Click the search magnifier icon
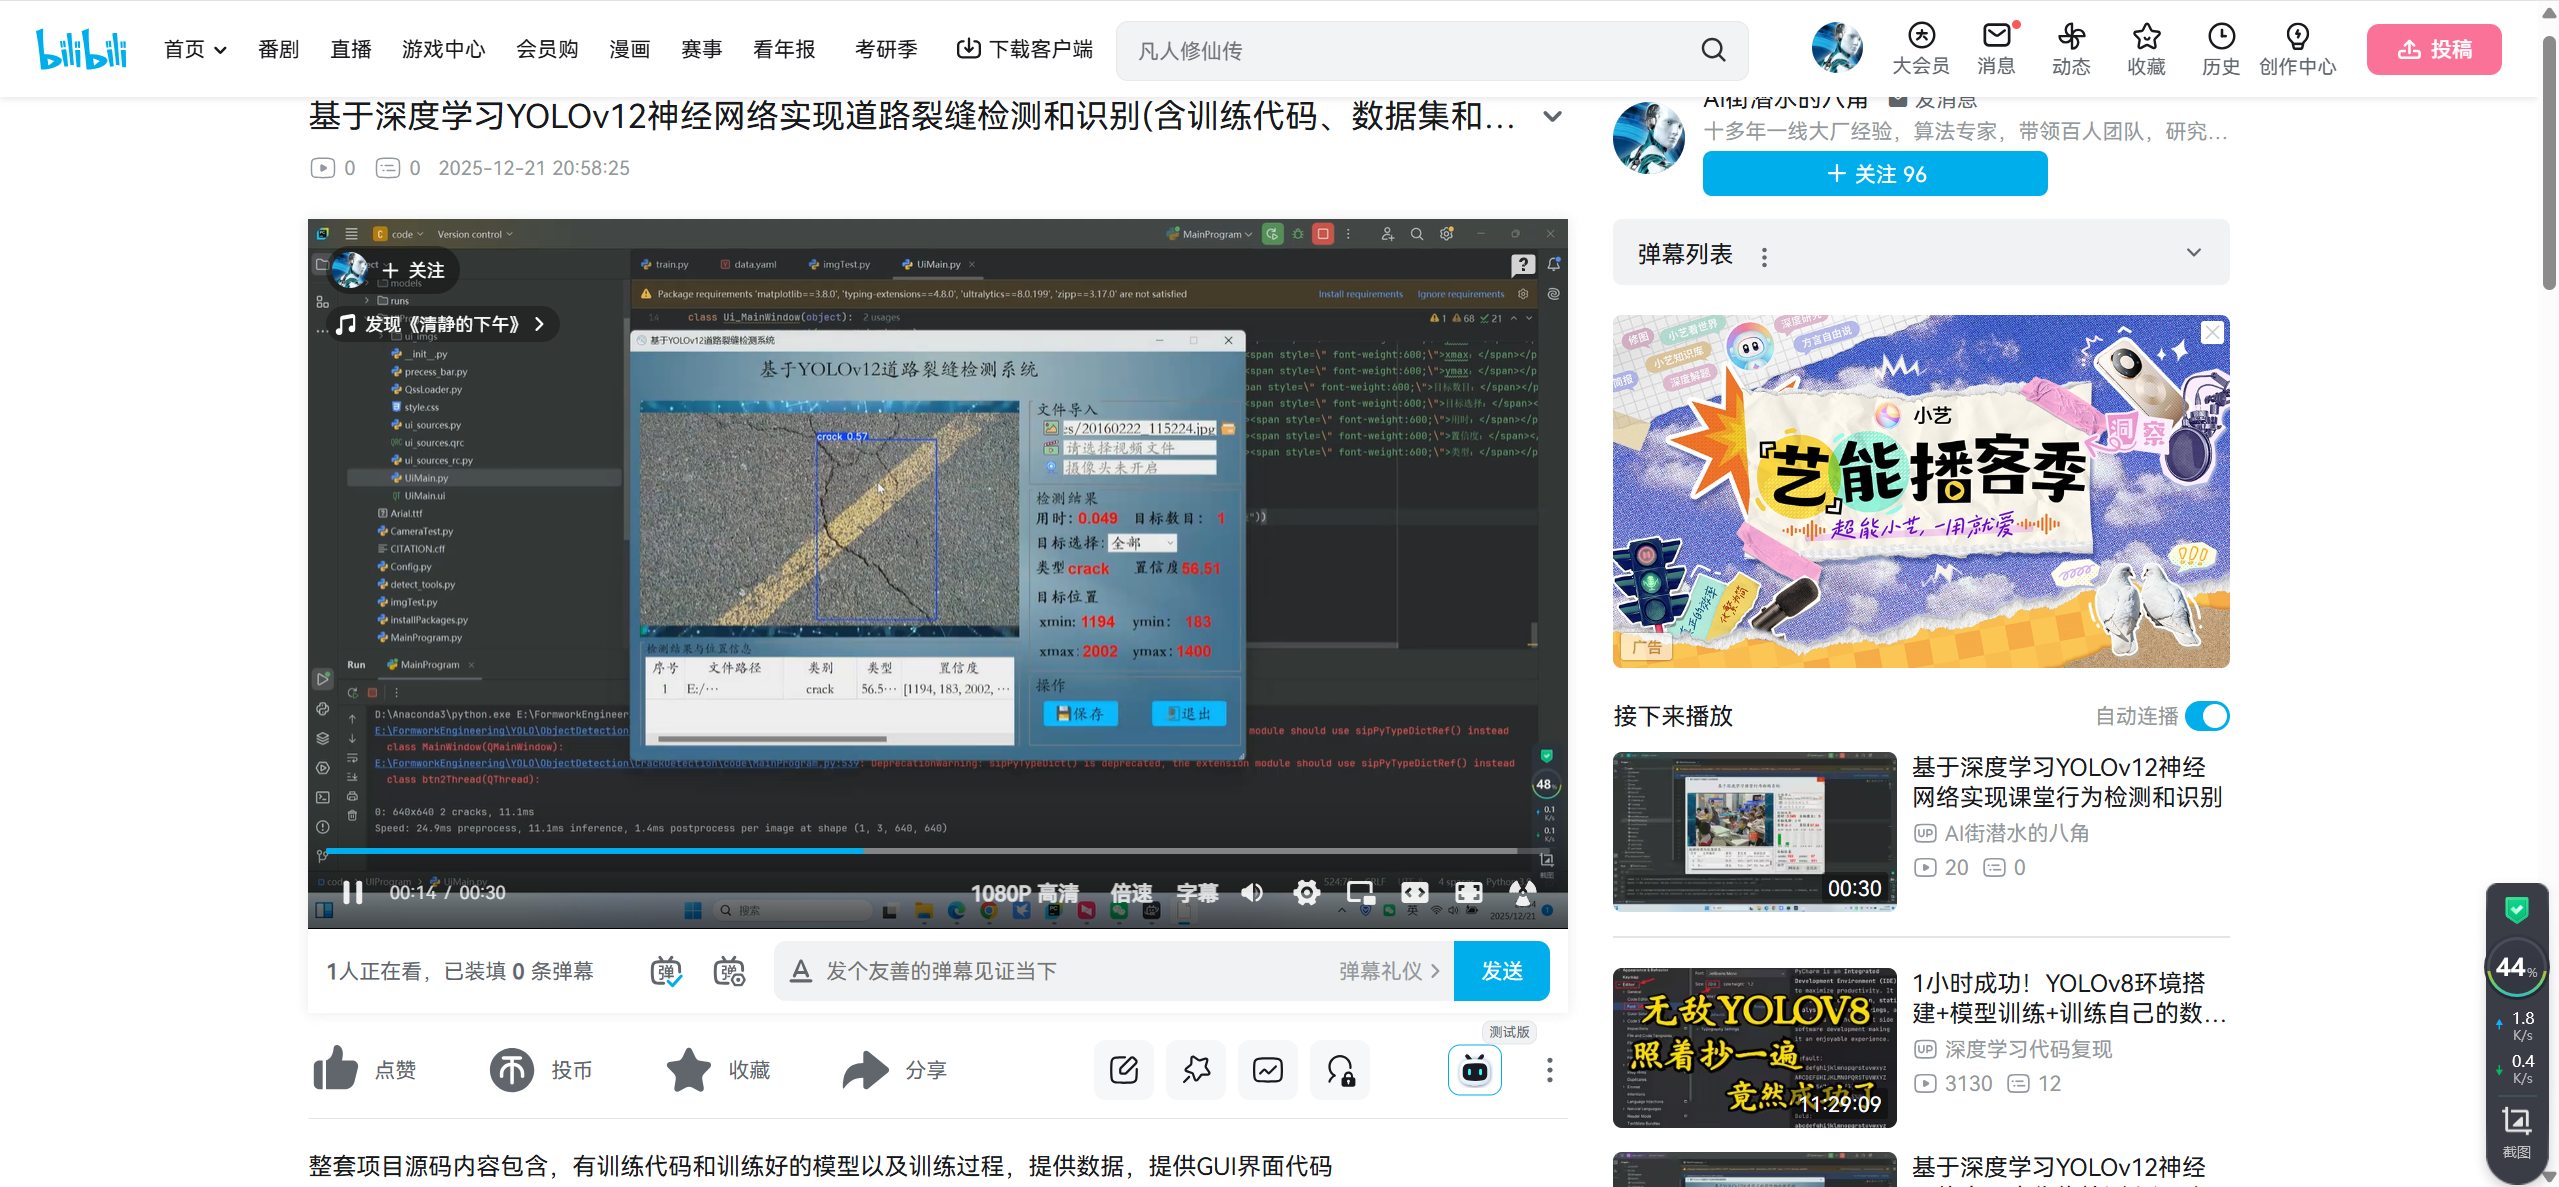2559x1187 pixels. [x=1713, y=50]
